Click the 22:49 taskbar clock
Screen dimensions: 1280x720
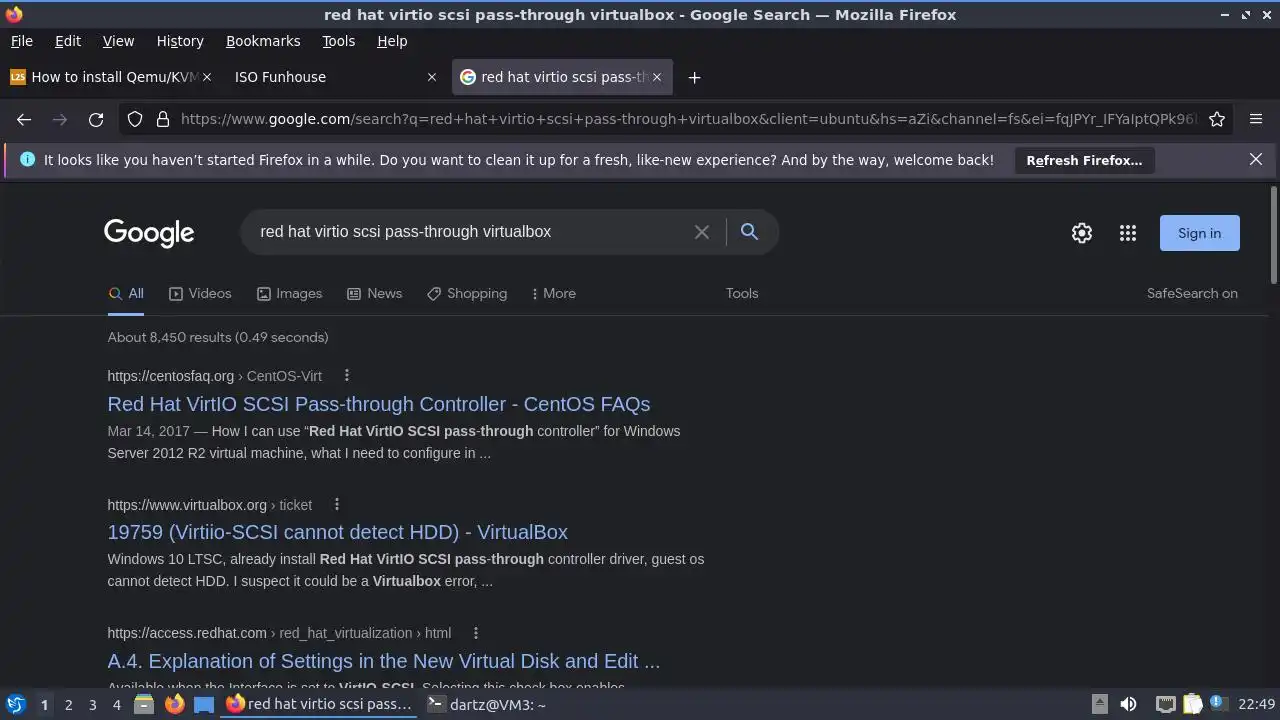coord(1256,704)
